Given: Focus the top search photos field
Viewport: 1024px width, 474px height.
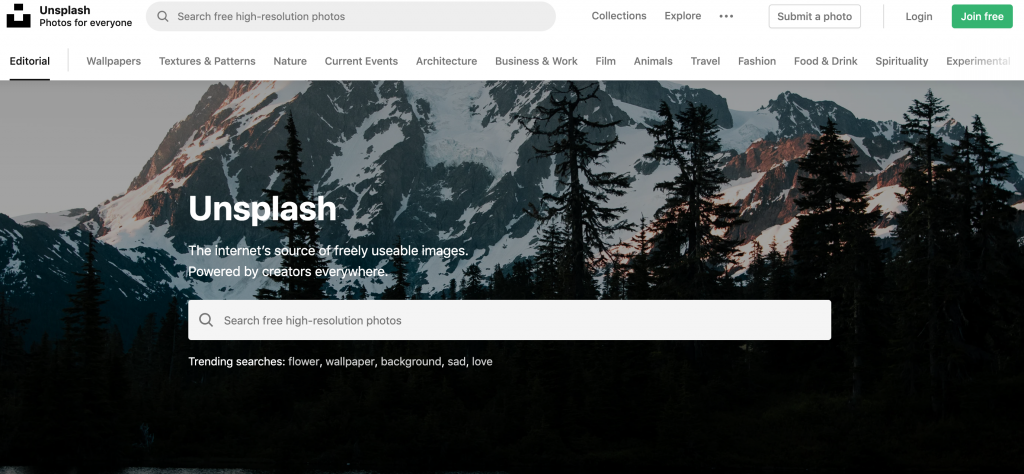Looking at the screenshot, I should coord(351,16).
